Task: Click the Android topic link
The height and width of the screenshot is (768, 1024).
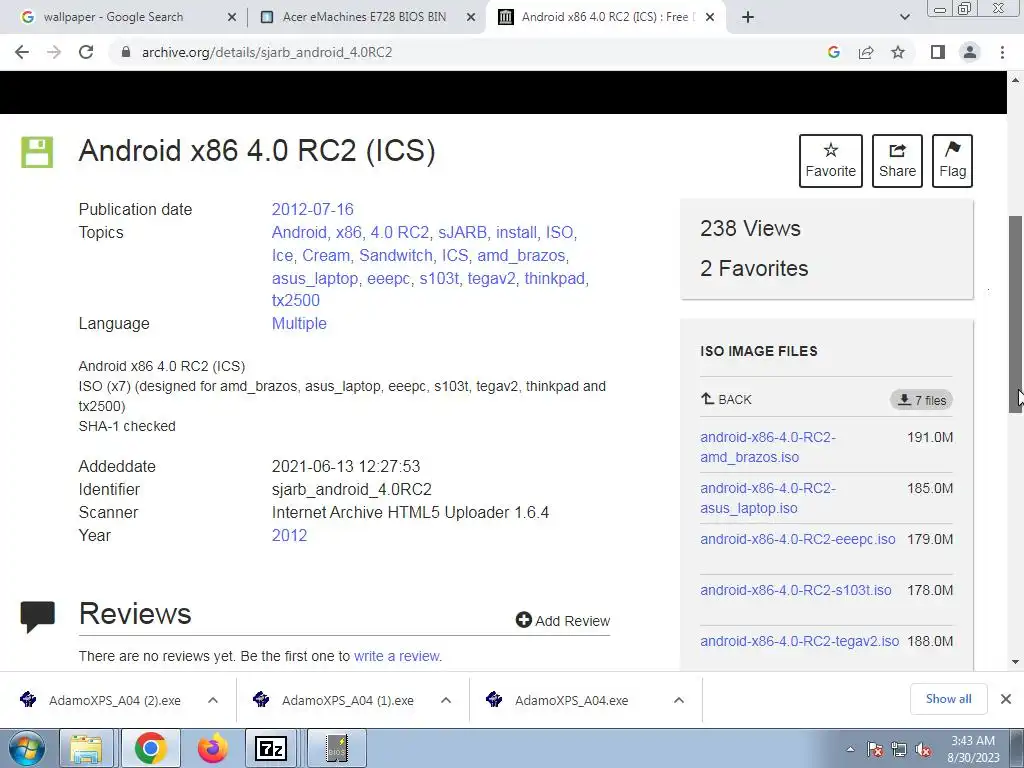Action: [300, 232]
